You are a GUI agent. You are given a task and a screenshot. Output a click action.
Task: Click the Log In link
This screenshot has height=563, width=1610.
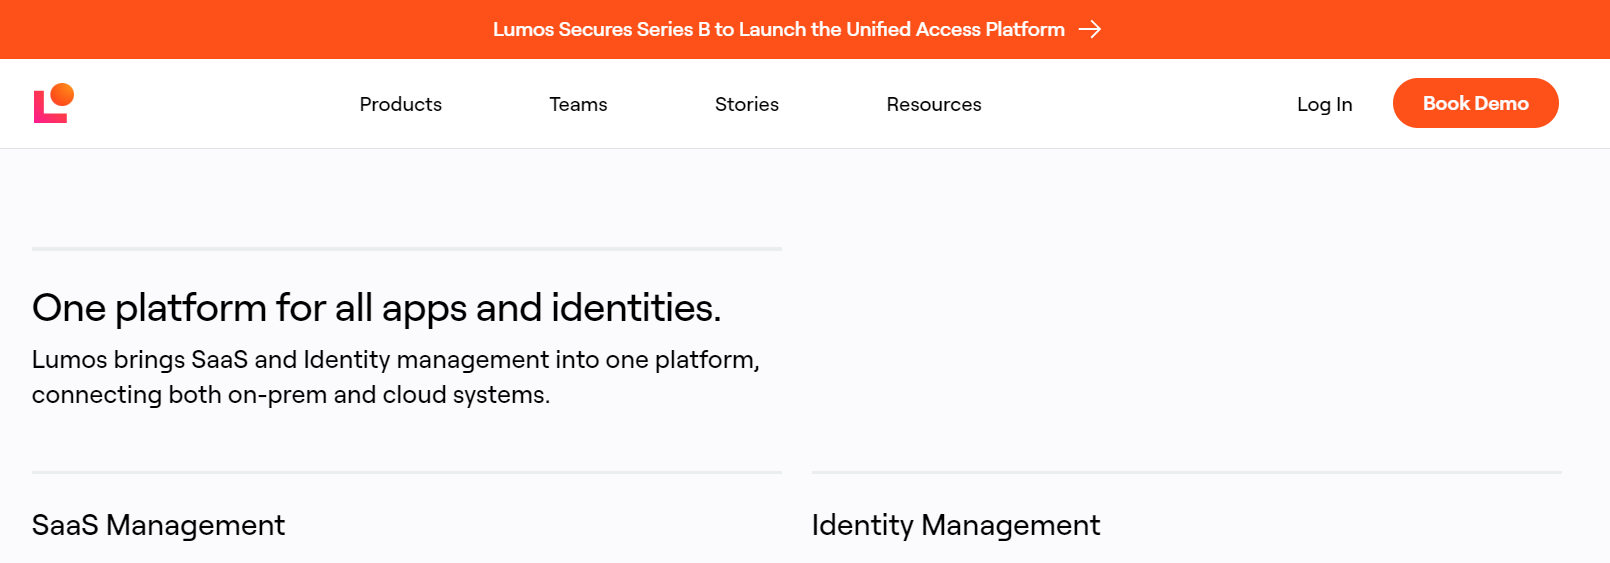1324,104
